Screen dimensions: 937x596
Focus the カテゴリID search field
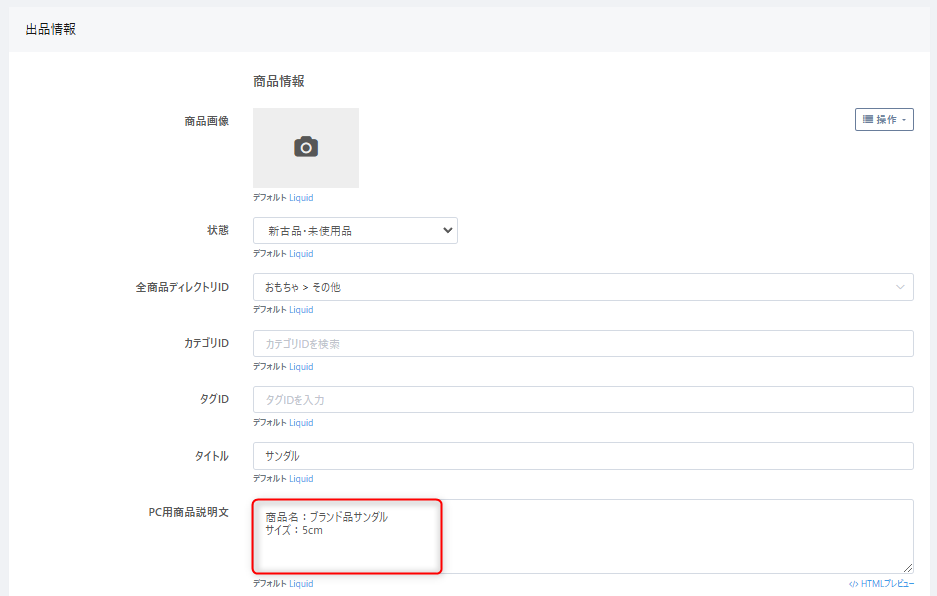point(583,344)
